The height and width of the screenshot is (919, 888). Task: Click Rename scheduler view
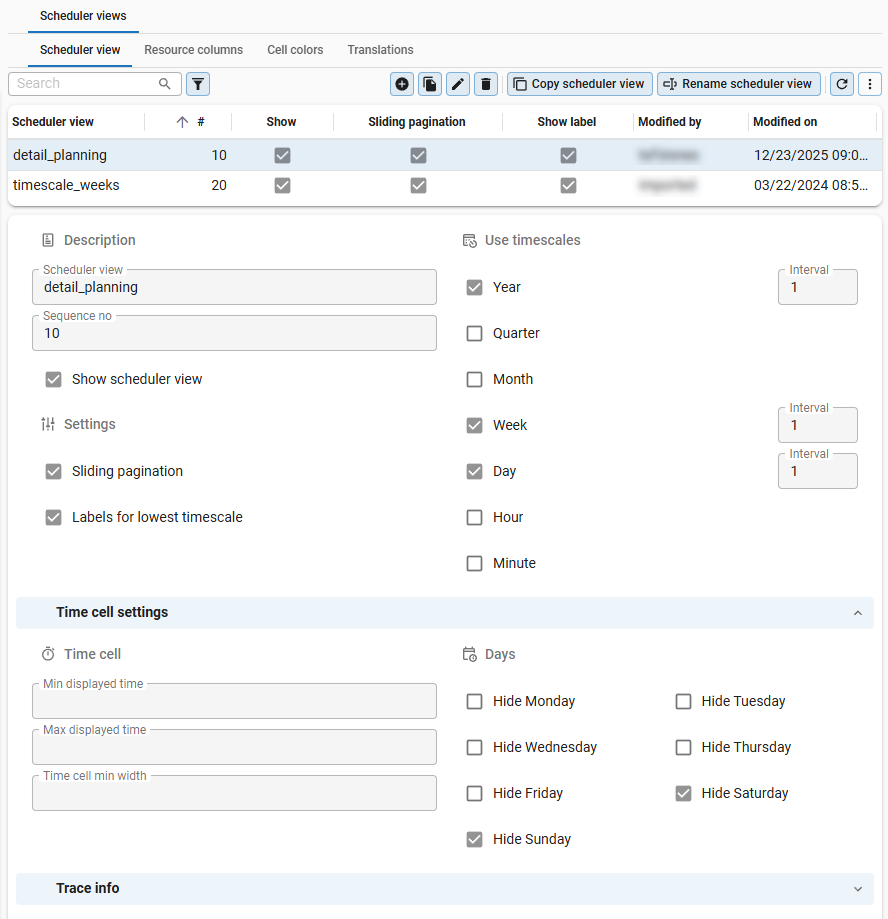point(738,84)
